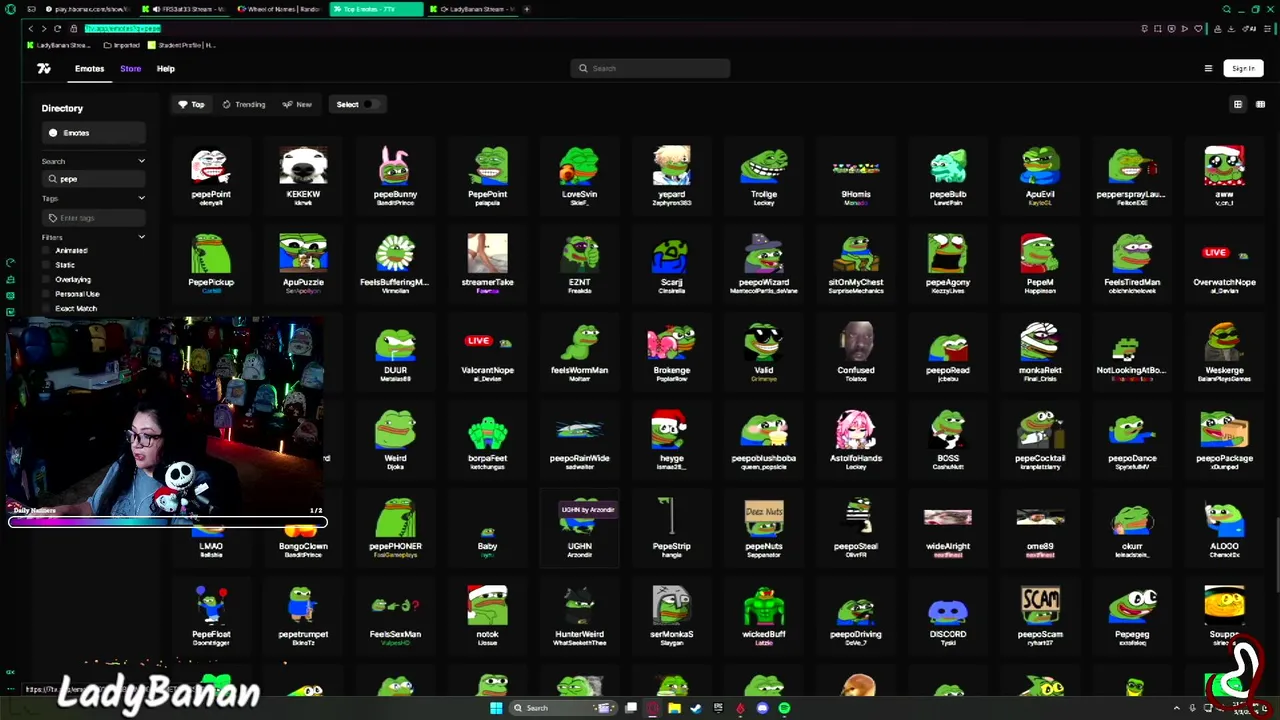Open the Help nav tab
The image size is (1280, 720).
pos(166,69)
